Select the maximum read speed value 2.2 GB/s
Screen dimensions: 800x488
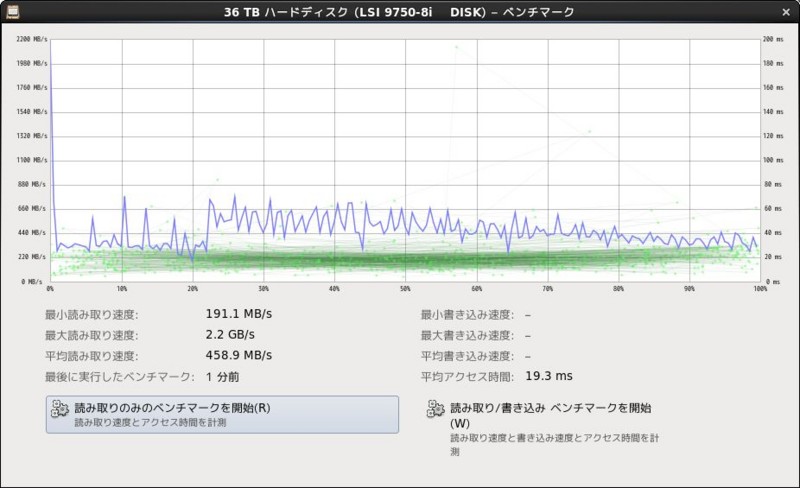(x=230, y=335)
